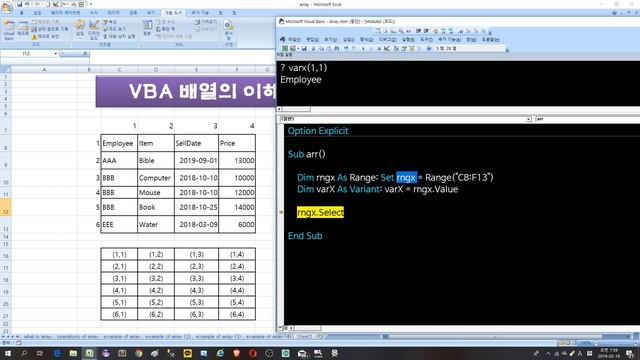Open Object Browser from VBE toolbar

click(x=411, y=48)
